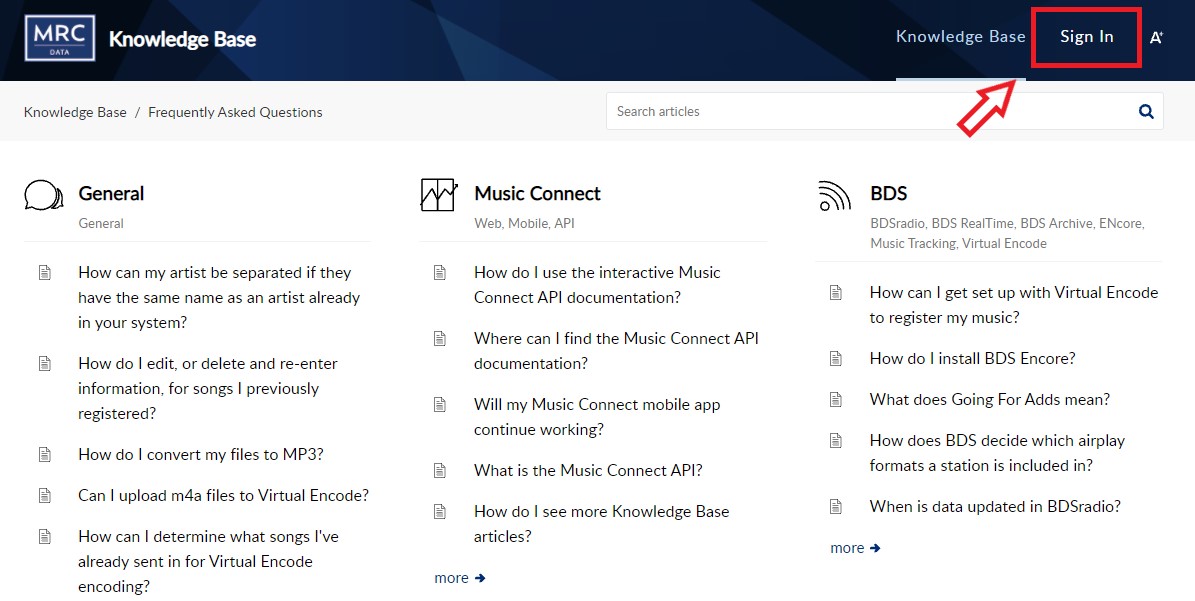Open article on songs already sent for encoding
The image size is (1195, 601).
coord(208,561)
